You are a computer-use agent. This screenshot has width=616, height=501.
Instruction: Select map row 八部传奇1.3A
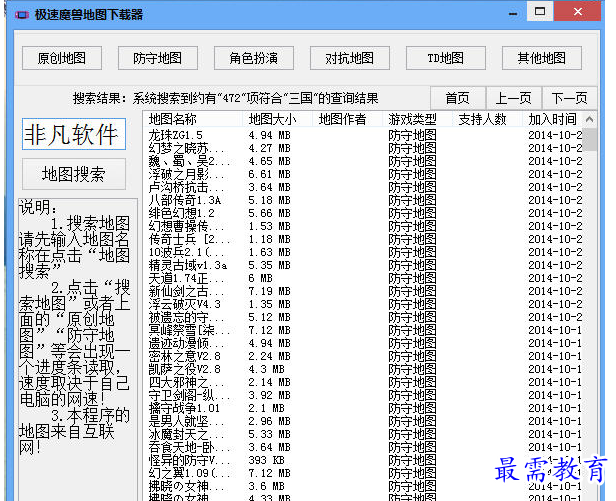(365, 200)
